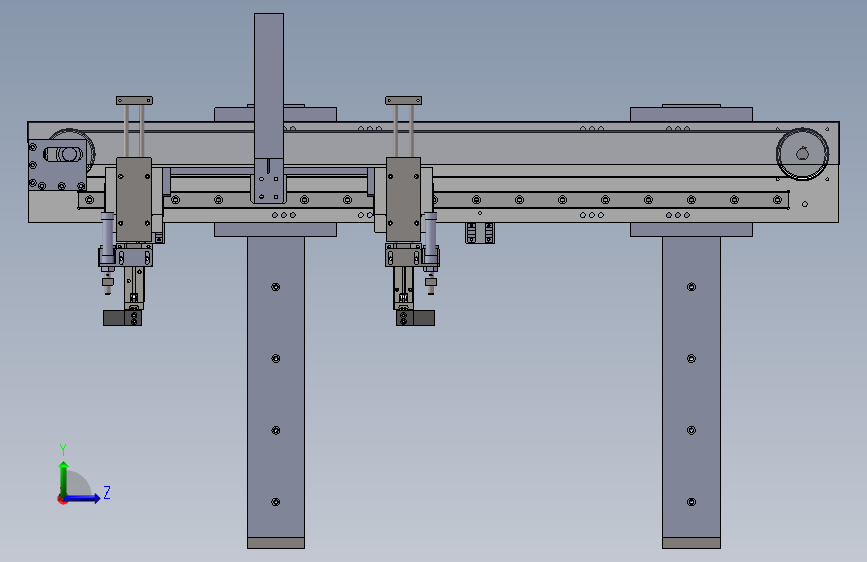
Task: Select the right carriage's dark gripper jaw block
Action: [415, 318]
